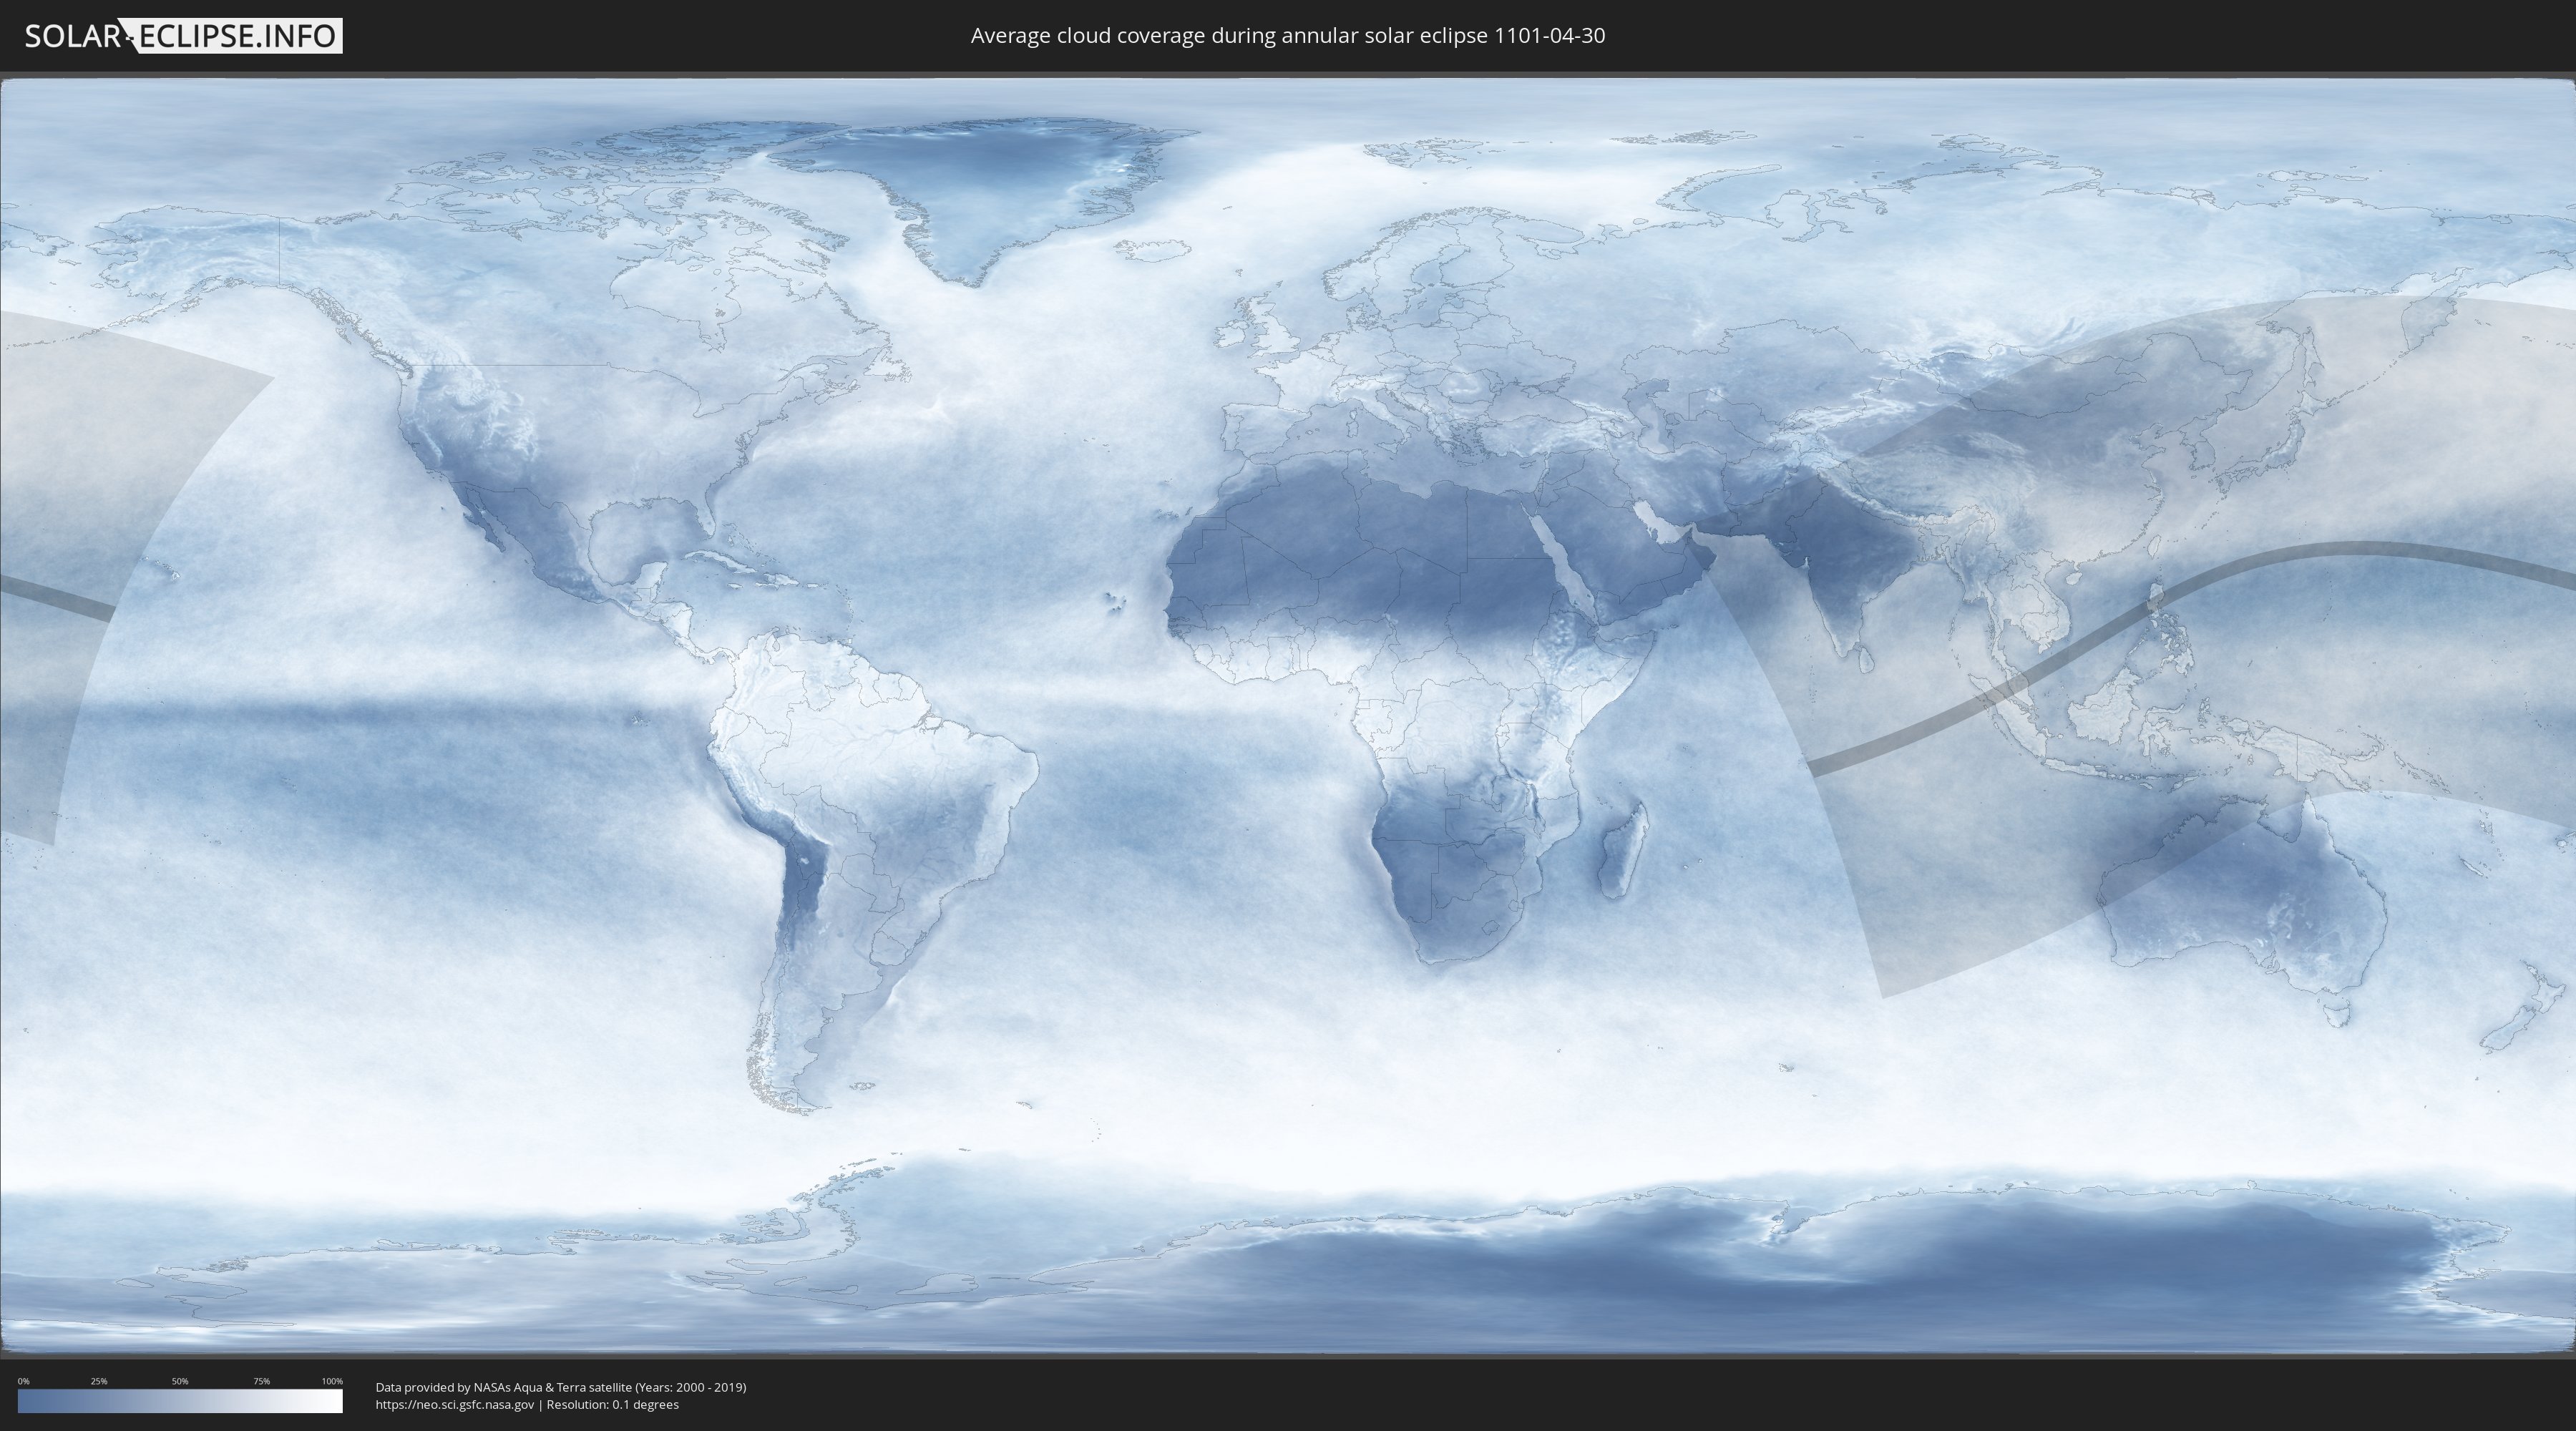Click the cloud coverage color gradient legend
This screenshot has width=2576, height=1431.
(180, 1401)
